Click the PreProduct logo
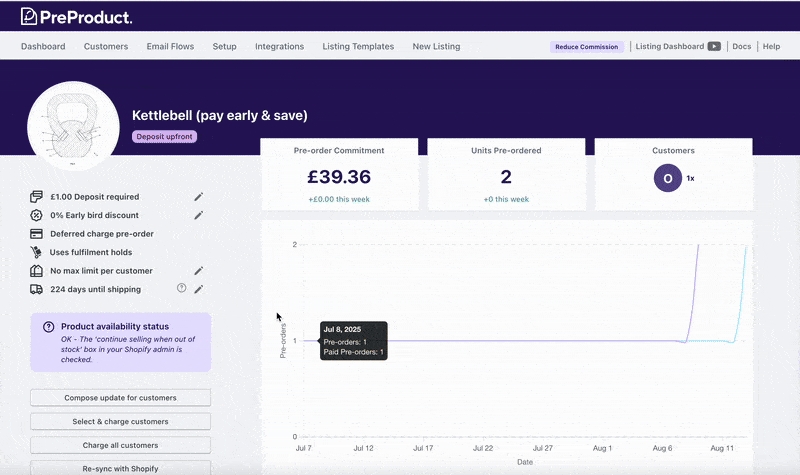The image size is (800, 475). pos(77,17)
